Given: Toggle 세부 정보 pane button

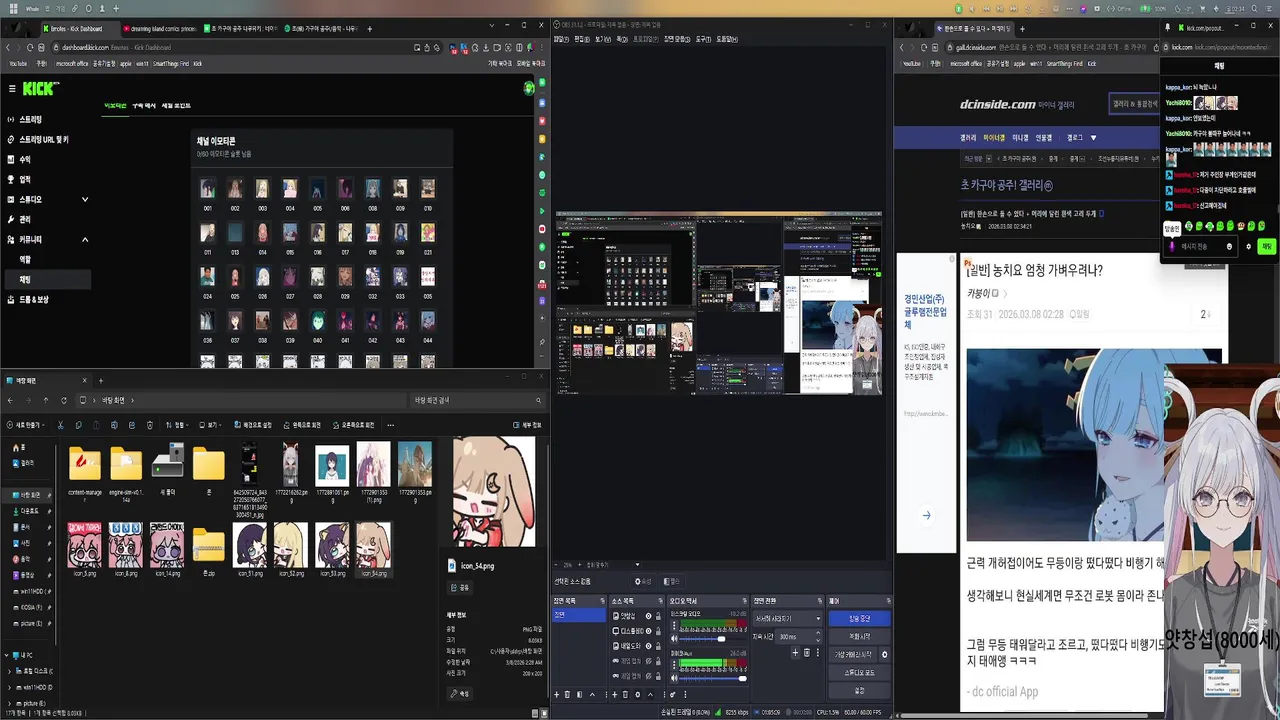Looking at the screenshot, I should [x=528, y=425].
